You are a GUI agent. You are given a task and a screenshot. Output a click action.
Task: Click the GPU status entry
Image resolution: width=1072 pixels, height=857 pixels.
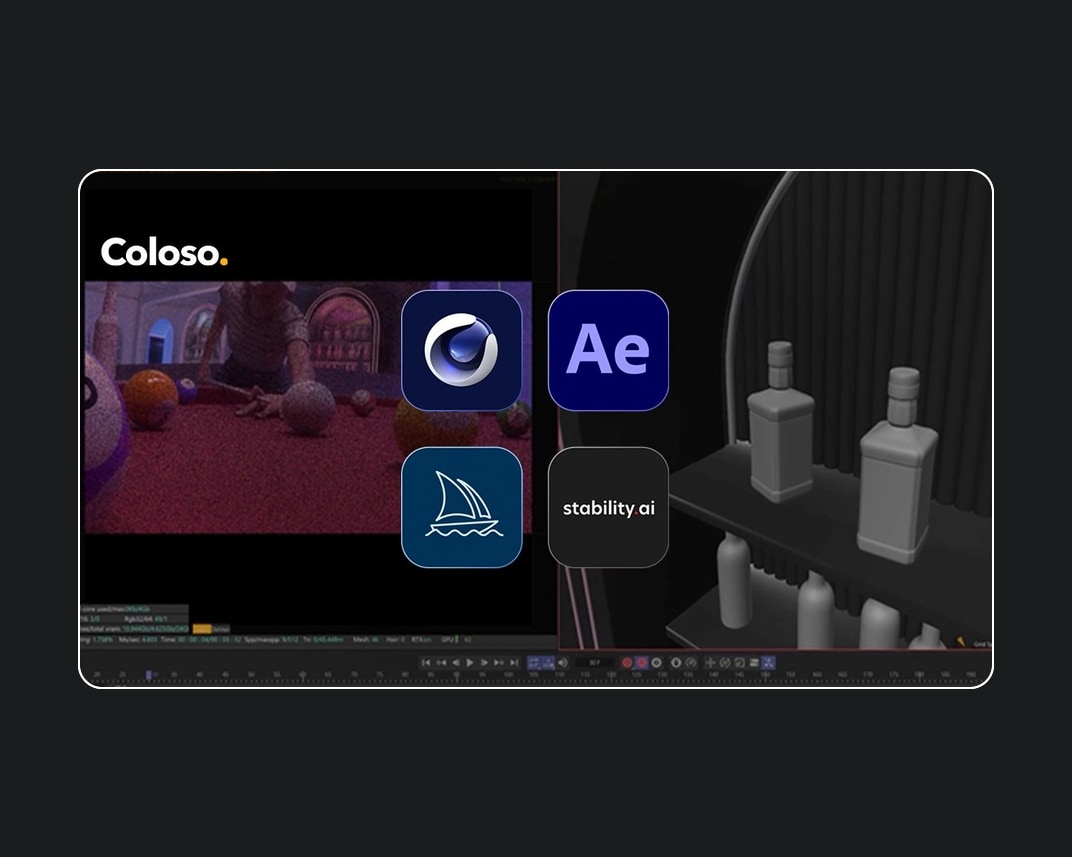pos(457,640)
